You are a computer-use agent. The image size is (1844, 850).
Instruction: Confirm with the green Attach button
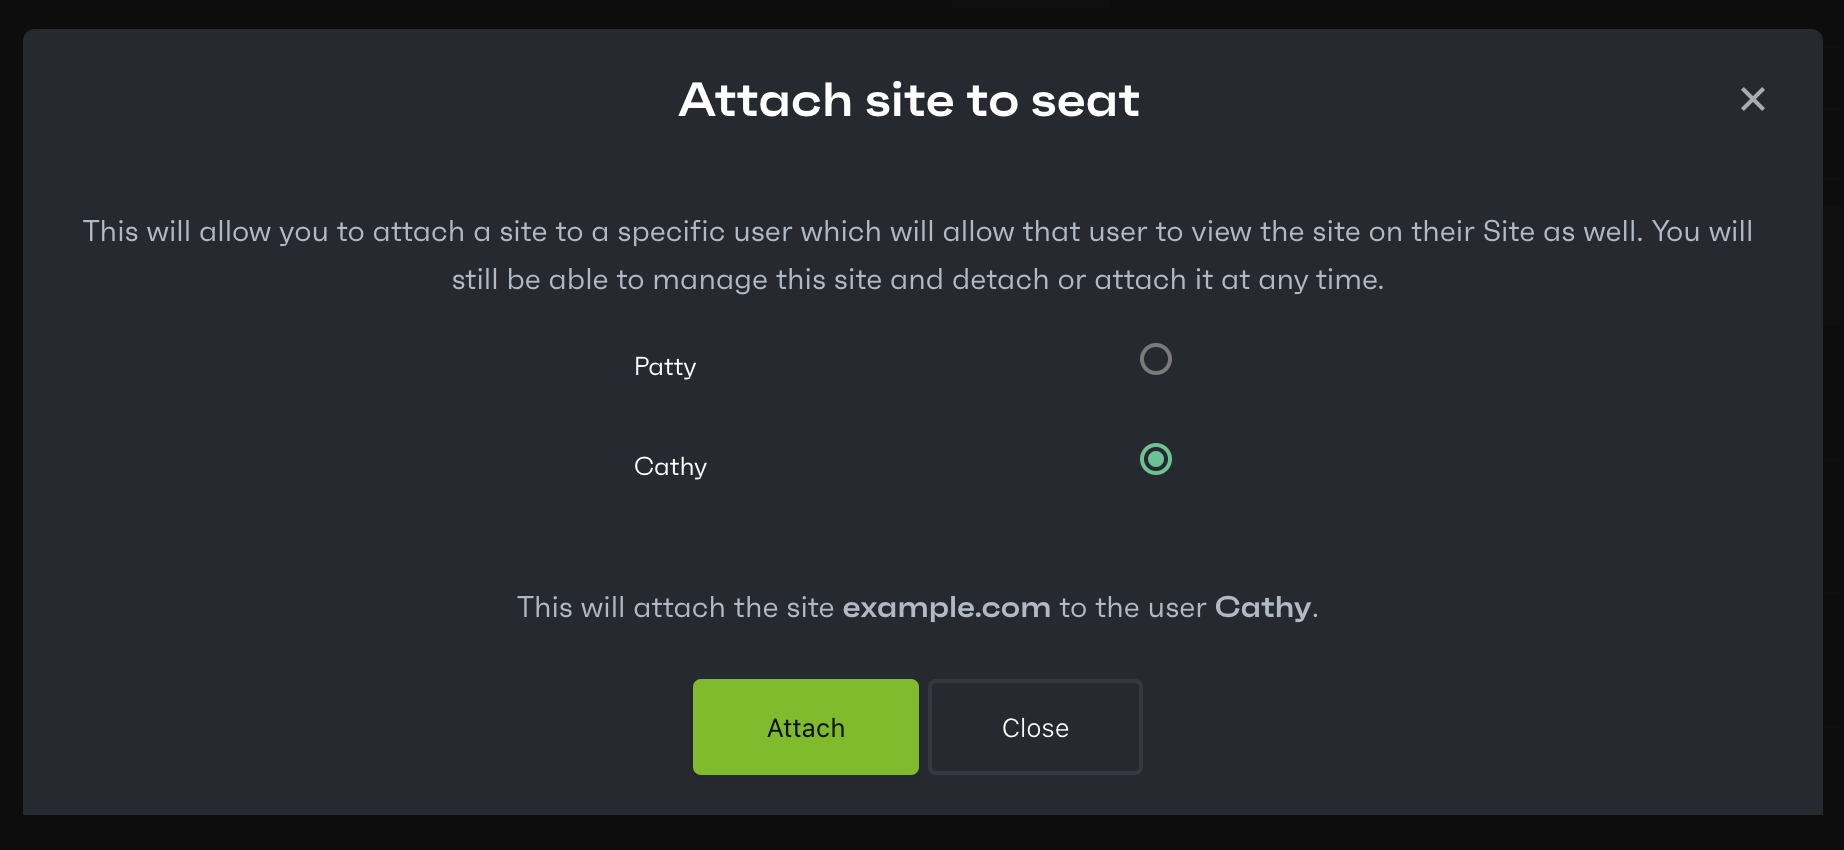coord(806,727)
